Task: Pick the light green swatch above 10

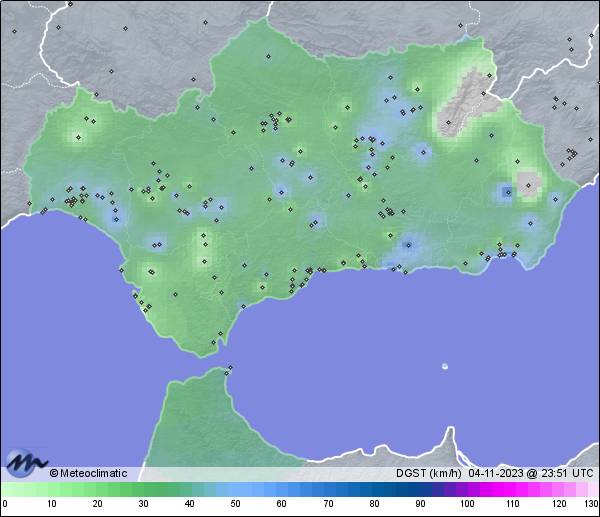Action: tap(51, 489)
